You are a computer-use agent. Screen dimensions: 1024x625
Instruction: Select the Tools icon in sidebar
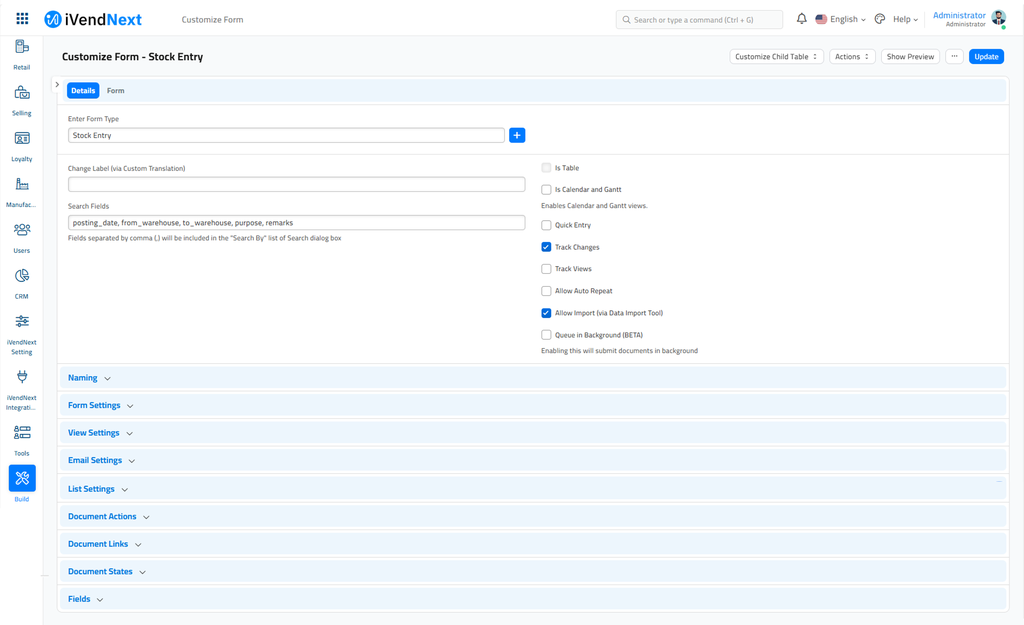click(x=21, y=433)
